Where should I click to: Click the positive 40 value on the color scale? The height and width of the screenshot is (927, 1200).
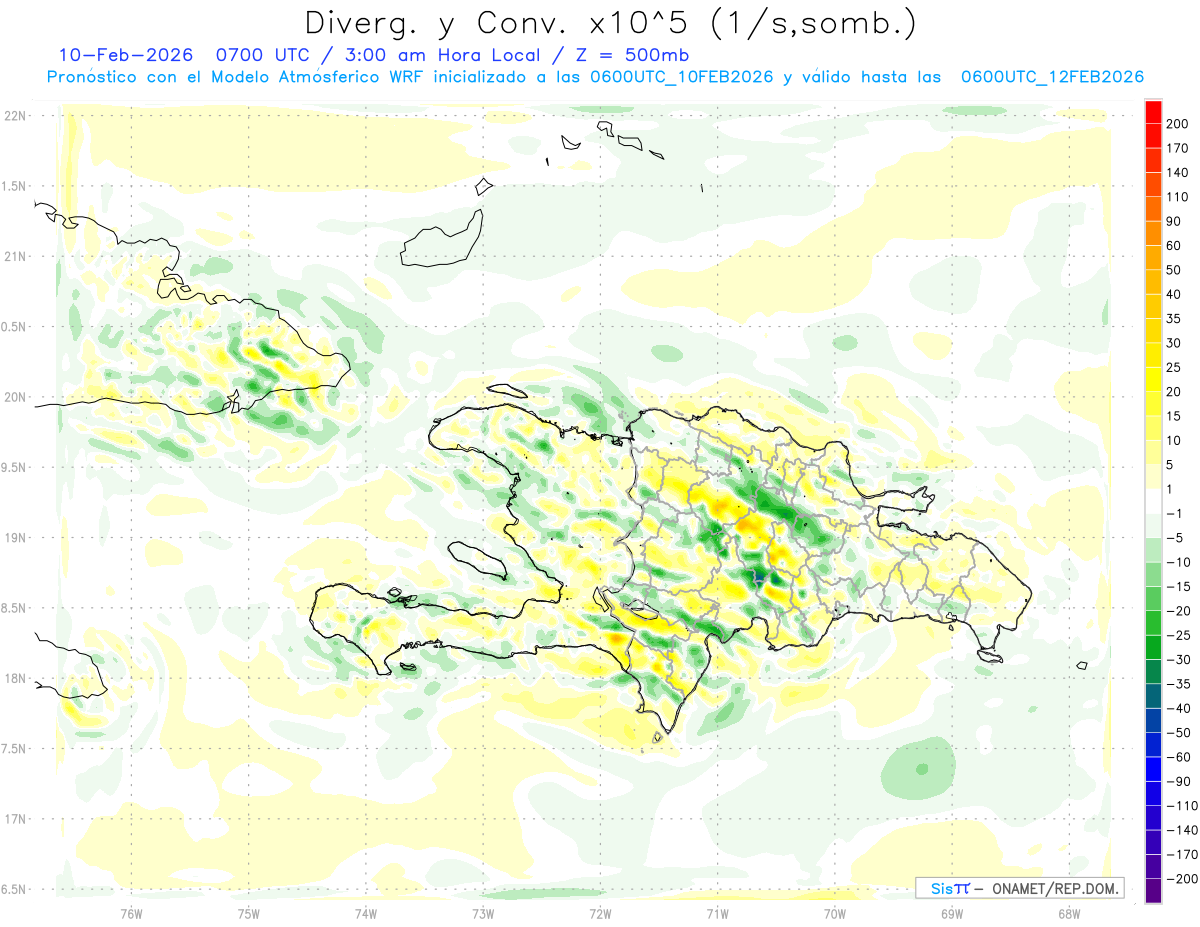pos(1175,294)
